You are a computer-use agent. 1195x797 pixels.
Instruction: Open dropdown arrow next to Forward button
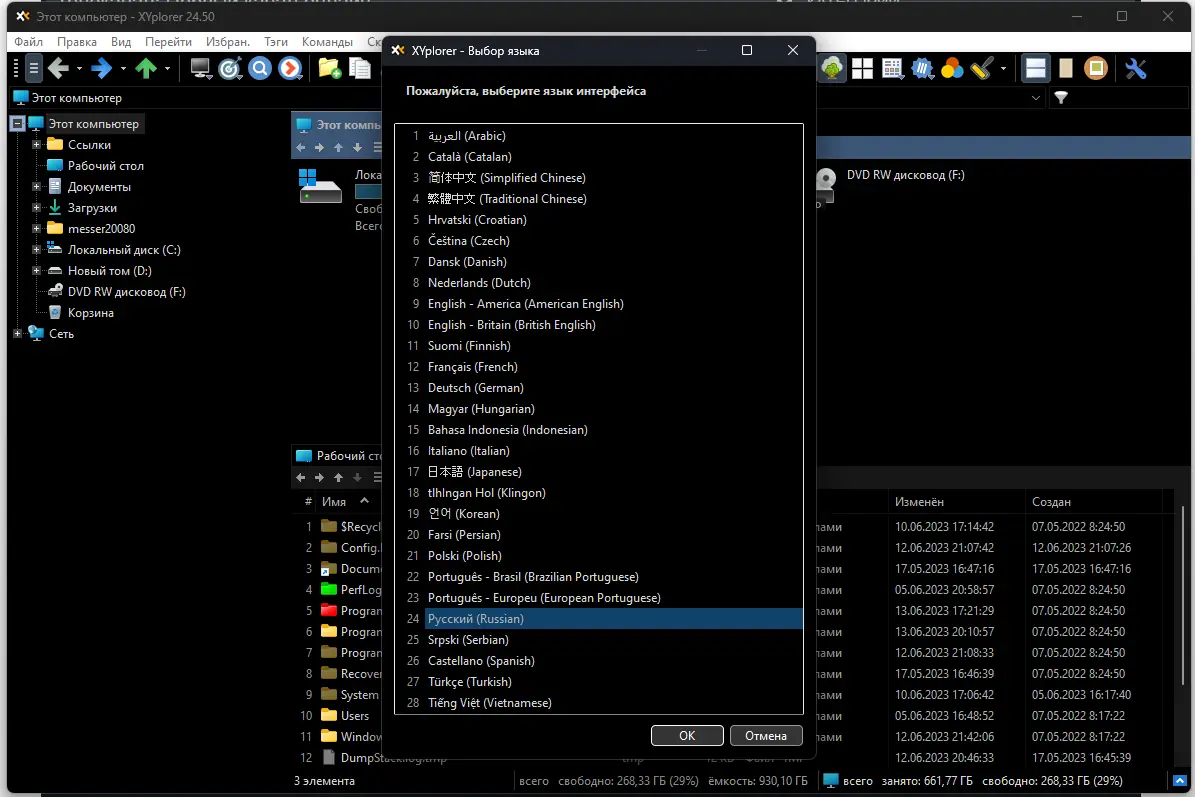[x=123, y=69]
